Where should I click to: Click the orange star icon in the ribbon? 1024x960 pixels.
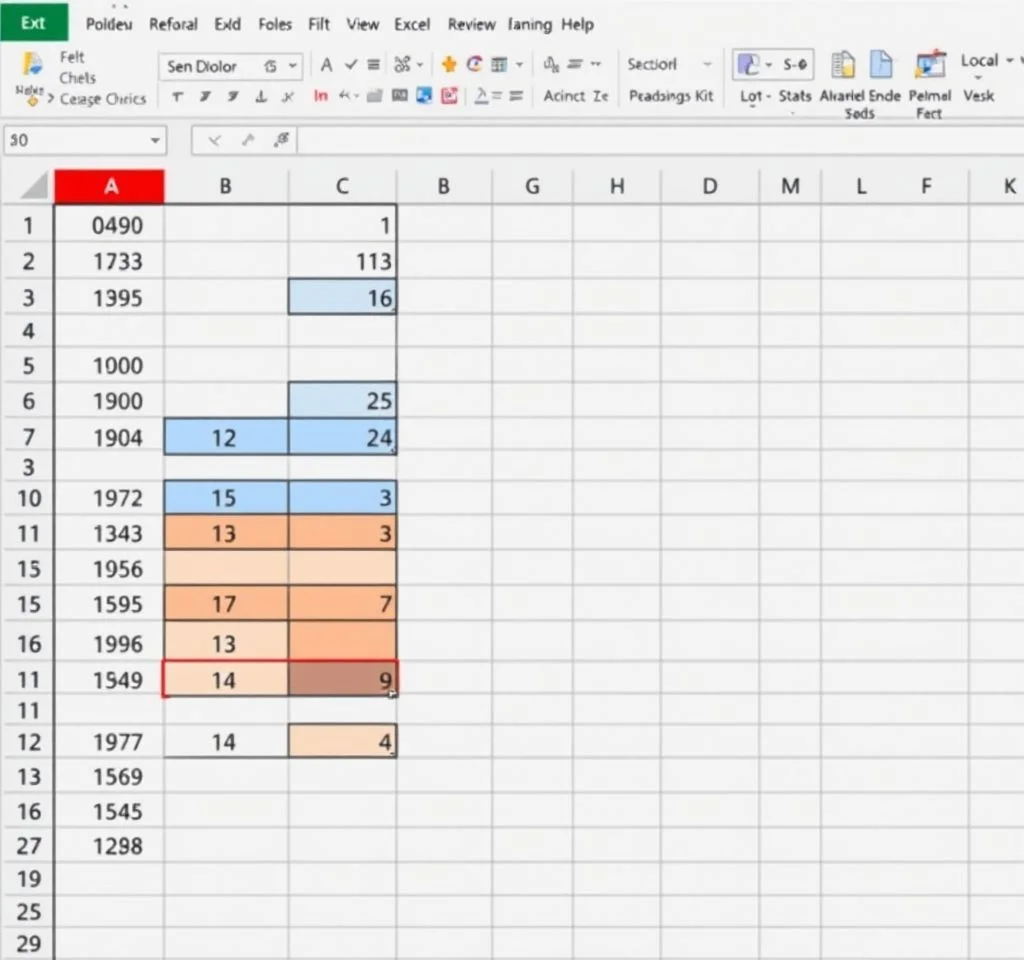(448, 65)
